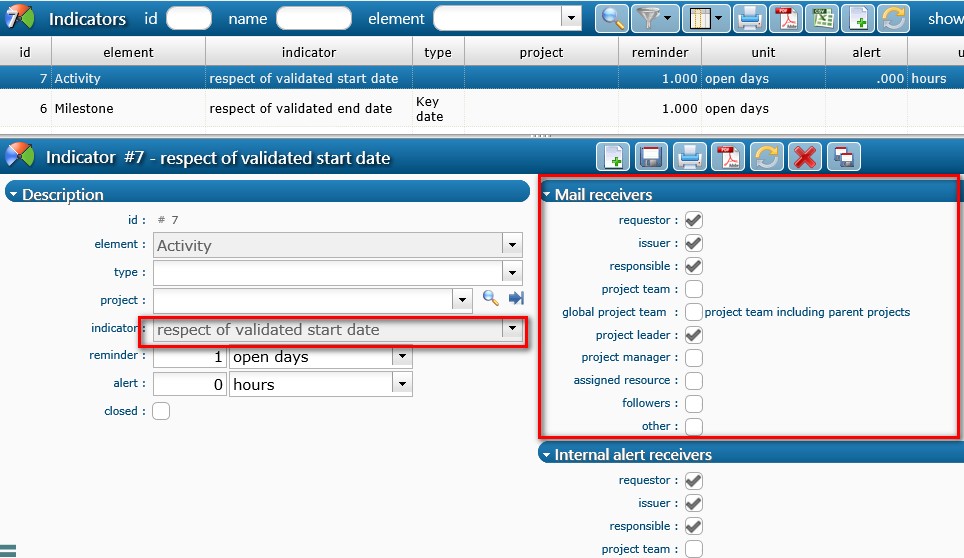Check the closed checkbox
Screen dimensions: 964x558
click(x=161, y=411)
